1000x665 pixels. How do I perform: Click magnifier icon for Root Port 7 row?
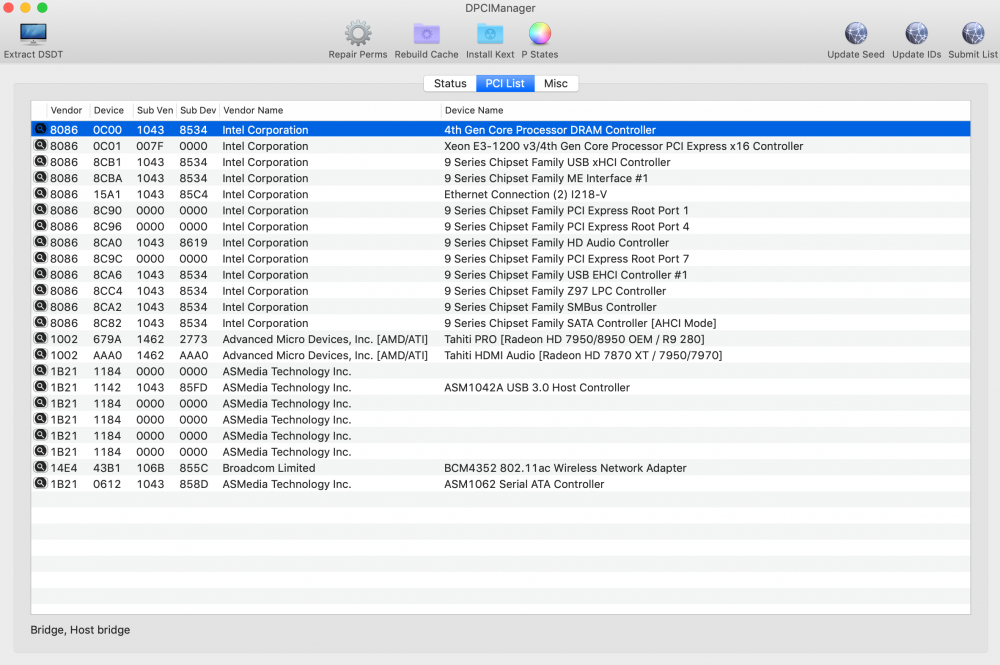(x=40, y=258)
